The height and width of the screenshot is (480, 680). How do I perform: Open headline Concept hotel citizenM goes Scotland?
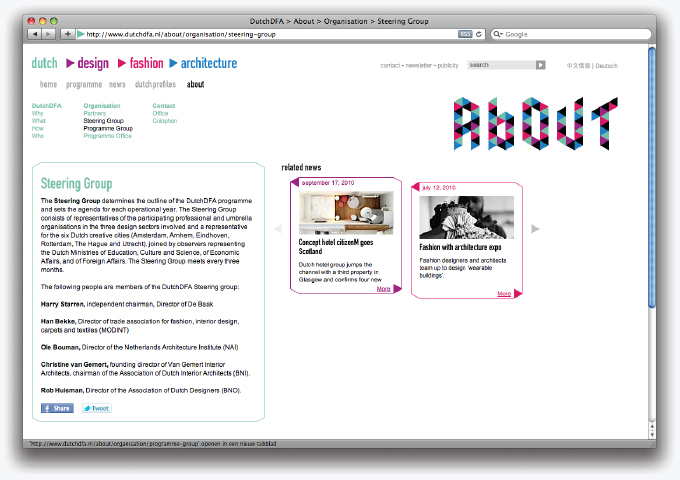tap(336, 246)
